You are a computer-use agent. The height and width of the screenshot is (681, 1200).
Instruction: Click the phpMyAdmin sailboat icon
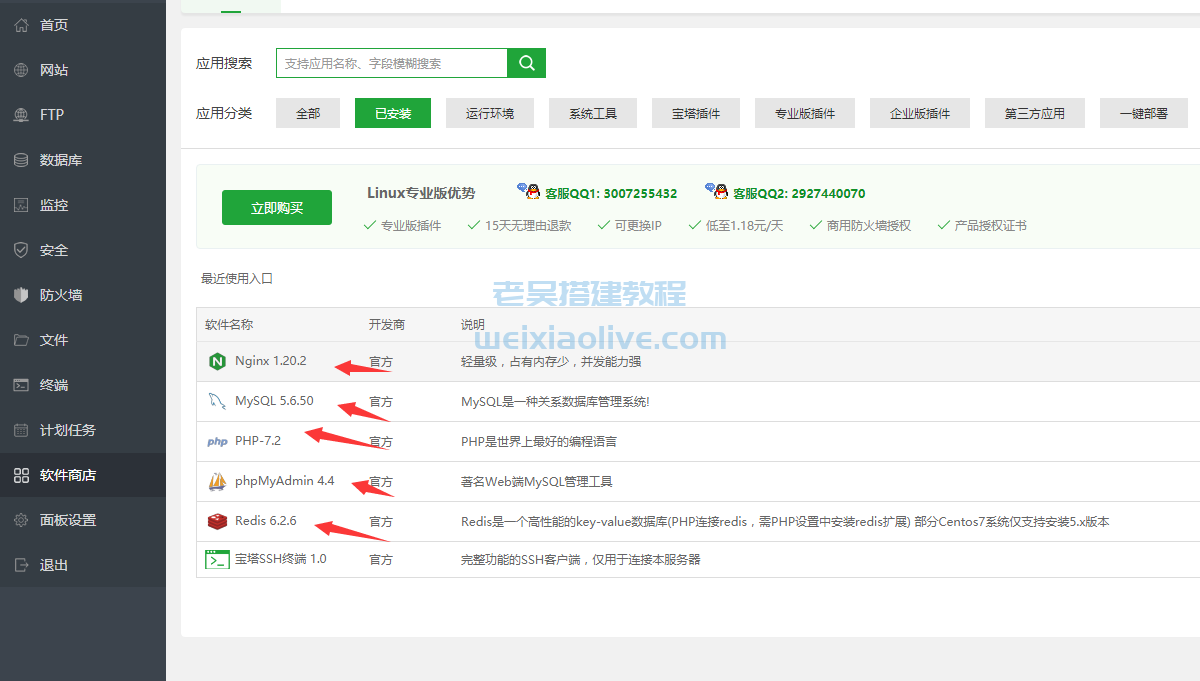tap(217, 481)
